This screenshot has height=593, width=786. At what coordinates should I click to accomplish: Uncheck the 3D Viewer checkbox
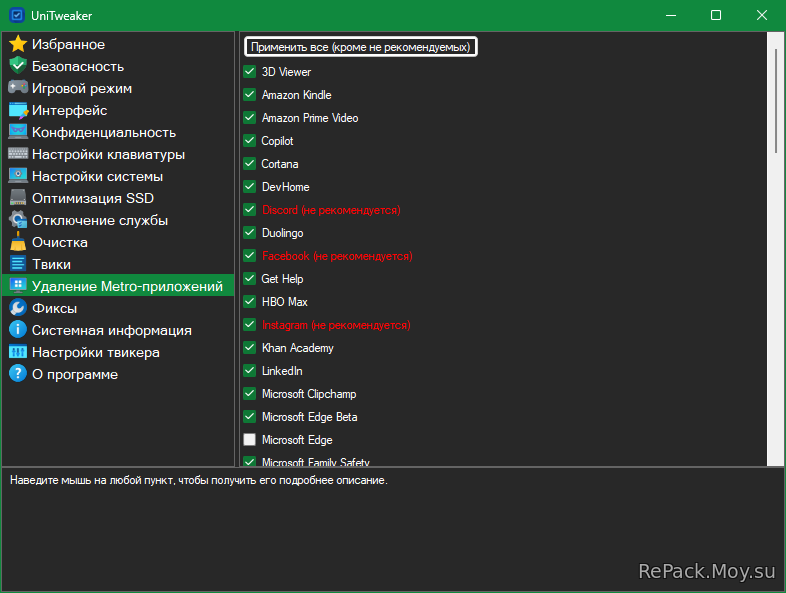point(250,72)
